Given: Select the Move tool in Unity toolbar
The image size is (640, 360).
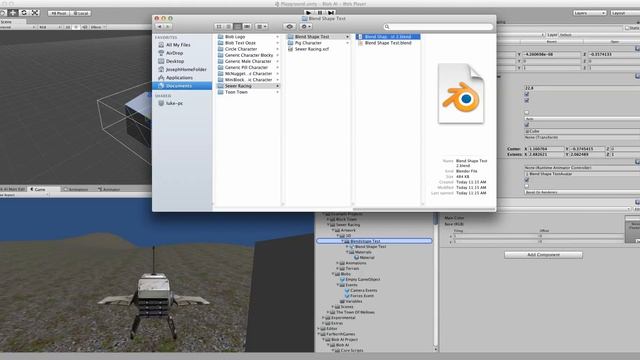Looking at the screenshot, I should coord(13,13).
